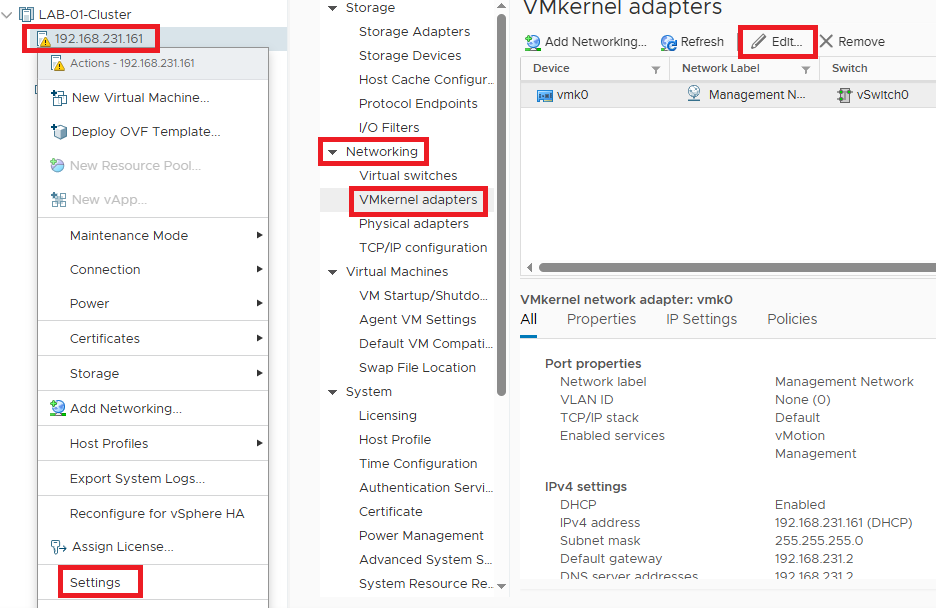
Task: Open I/O Filters settings
Action: click(x=389, y=128)
